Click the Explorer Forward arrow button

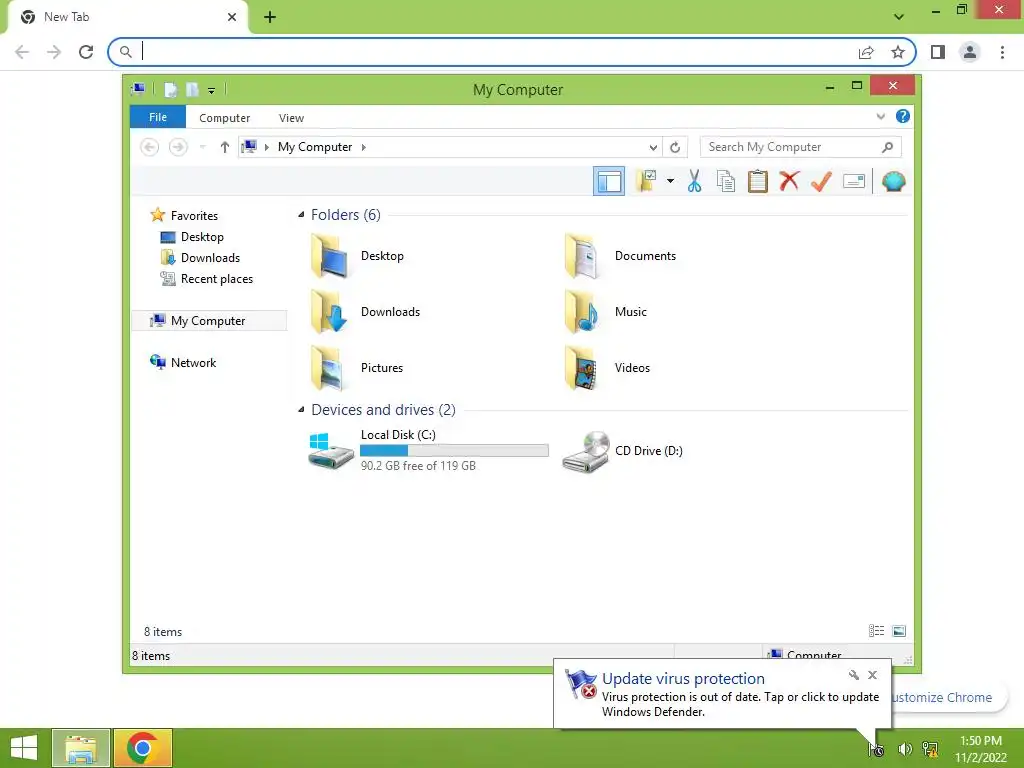coord(178,147)
